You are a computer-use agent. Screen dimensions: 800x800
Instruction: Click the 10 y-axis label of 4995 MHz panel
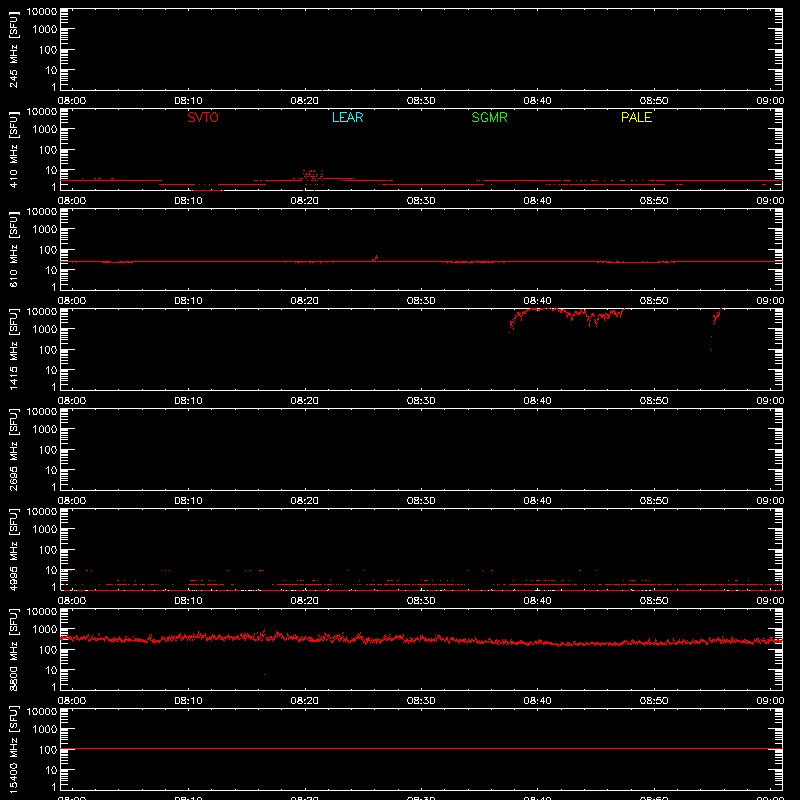(x=52, y=570)
